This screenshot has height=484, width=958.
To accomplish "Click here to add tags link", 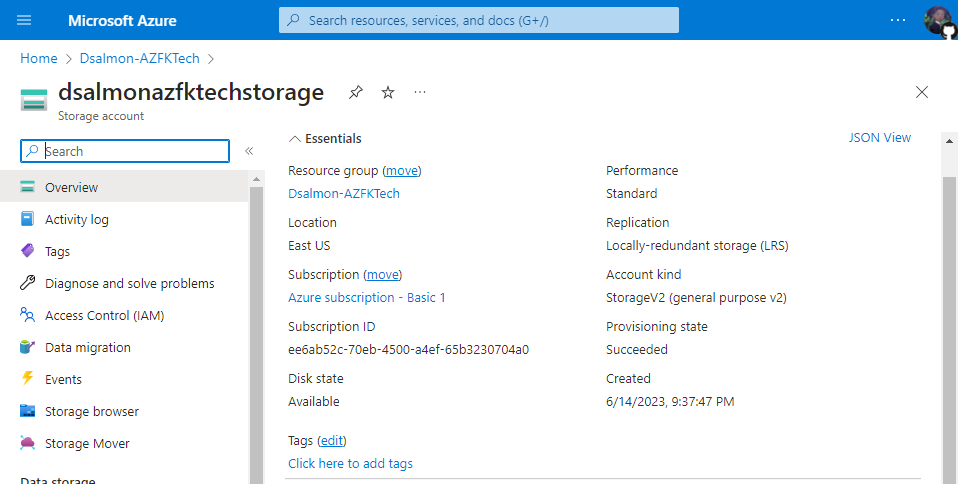I will 351,464.
